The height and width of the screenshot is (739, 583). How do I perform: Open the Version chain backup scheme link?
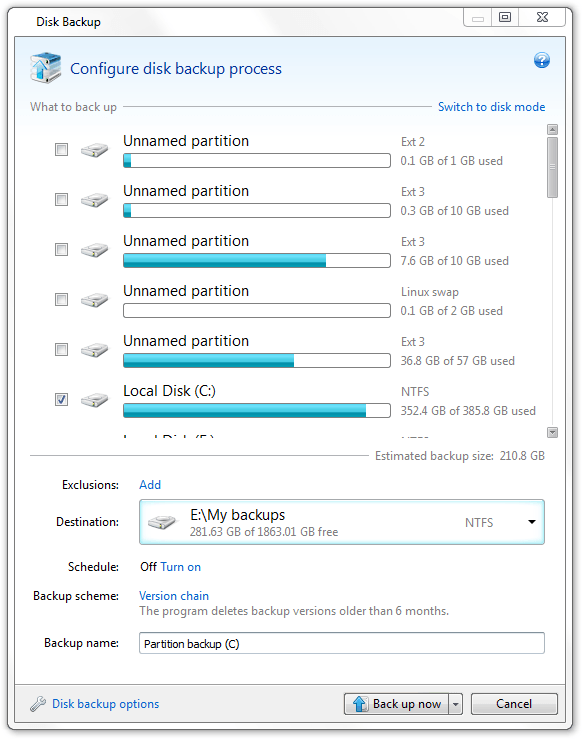[174, 596]
